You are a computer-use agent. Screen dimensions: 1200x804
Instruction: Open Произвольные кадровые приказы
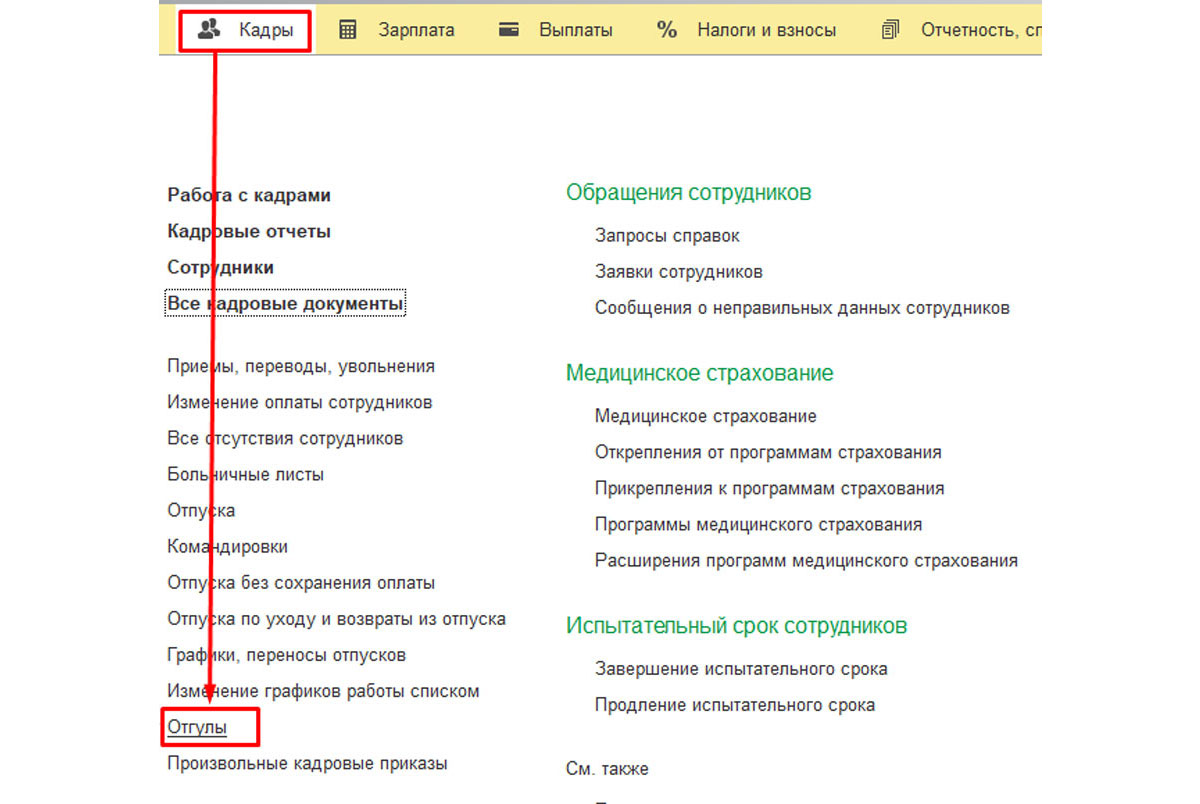point(307,763)
